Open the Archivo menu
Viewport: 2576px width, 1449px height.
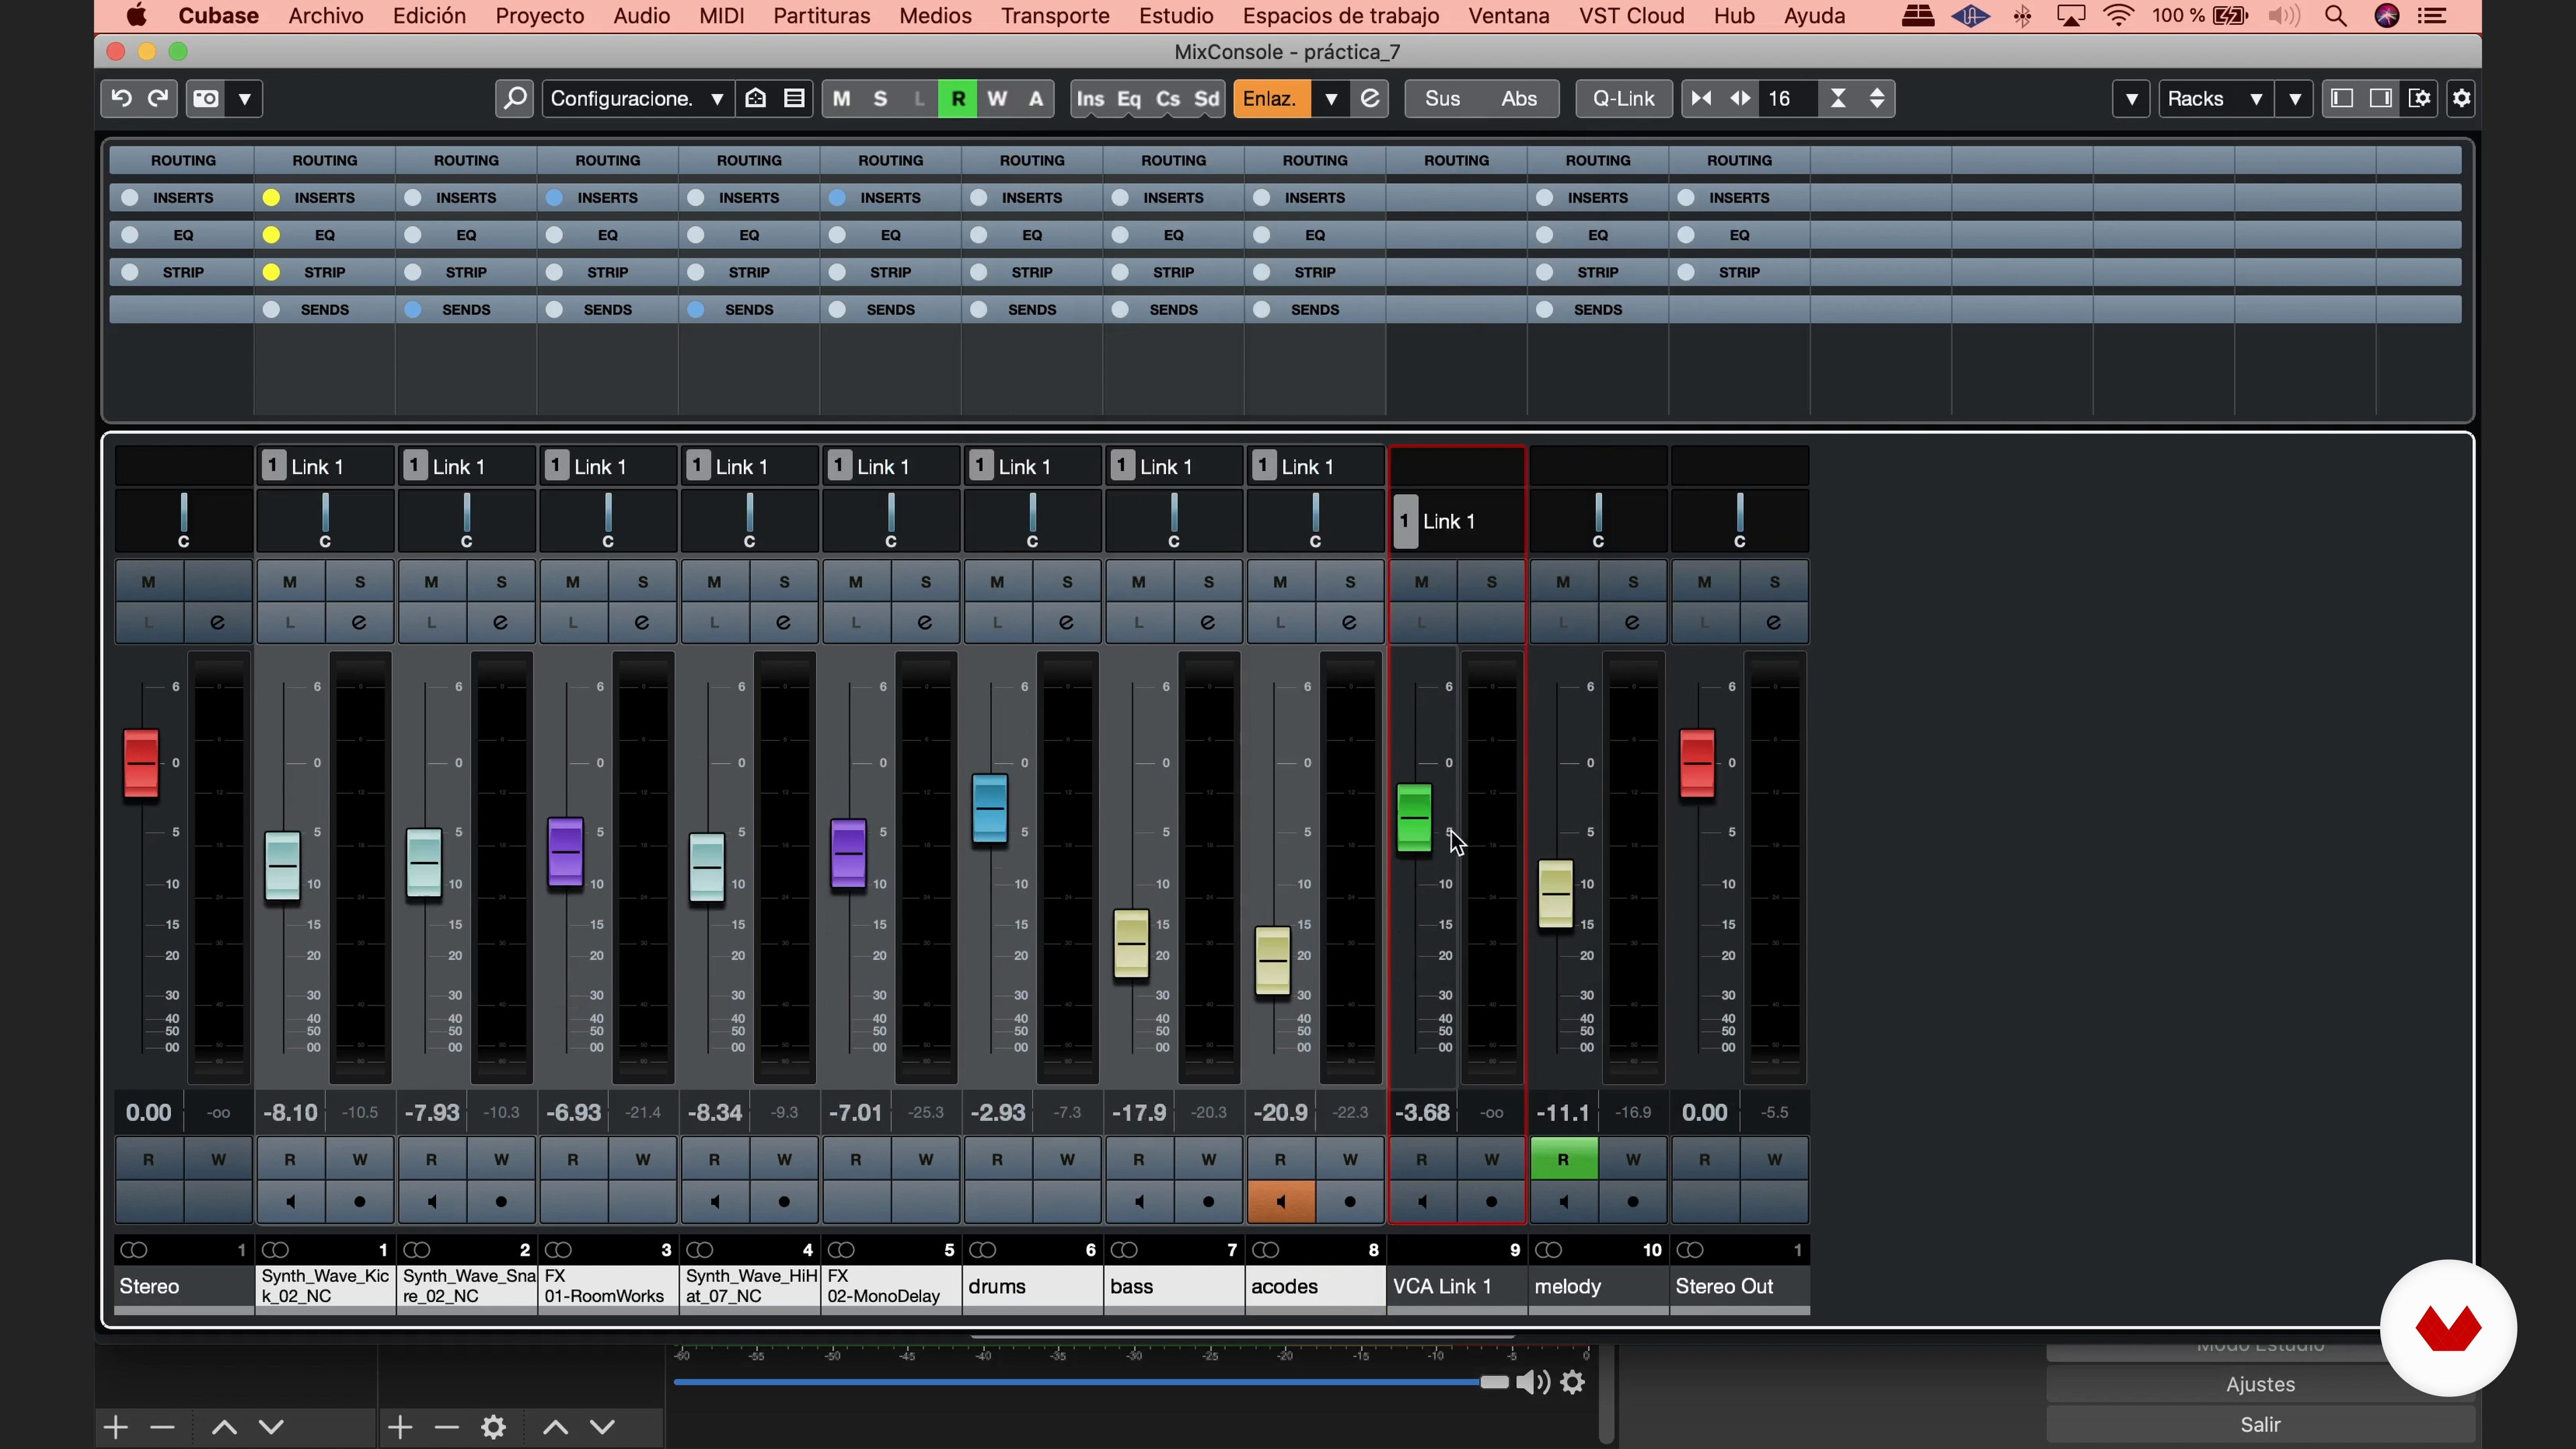325,16
